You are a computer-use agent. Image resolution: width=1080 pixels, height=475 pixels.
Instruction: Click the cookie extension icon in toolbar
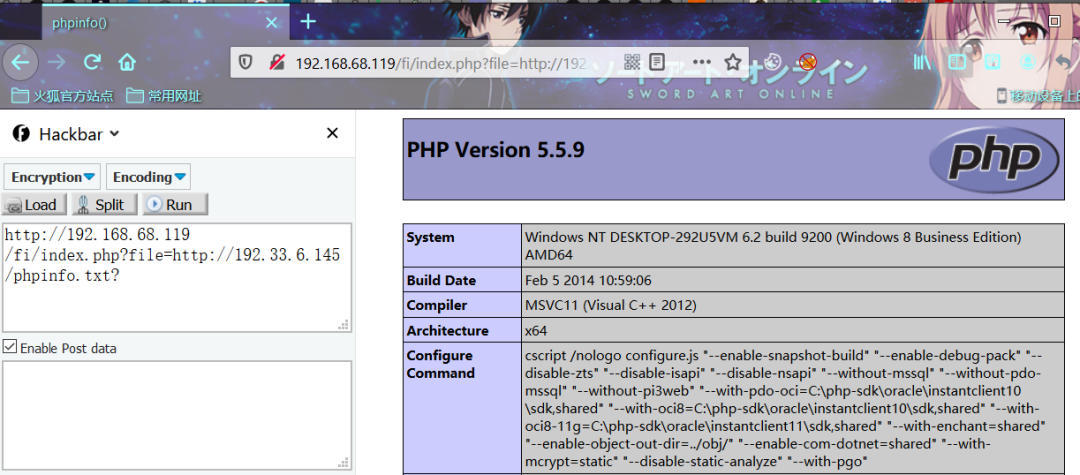coord(774,63)
